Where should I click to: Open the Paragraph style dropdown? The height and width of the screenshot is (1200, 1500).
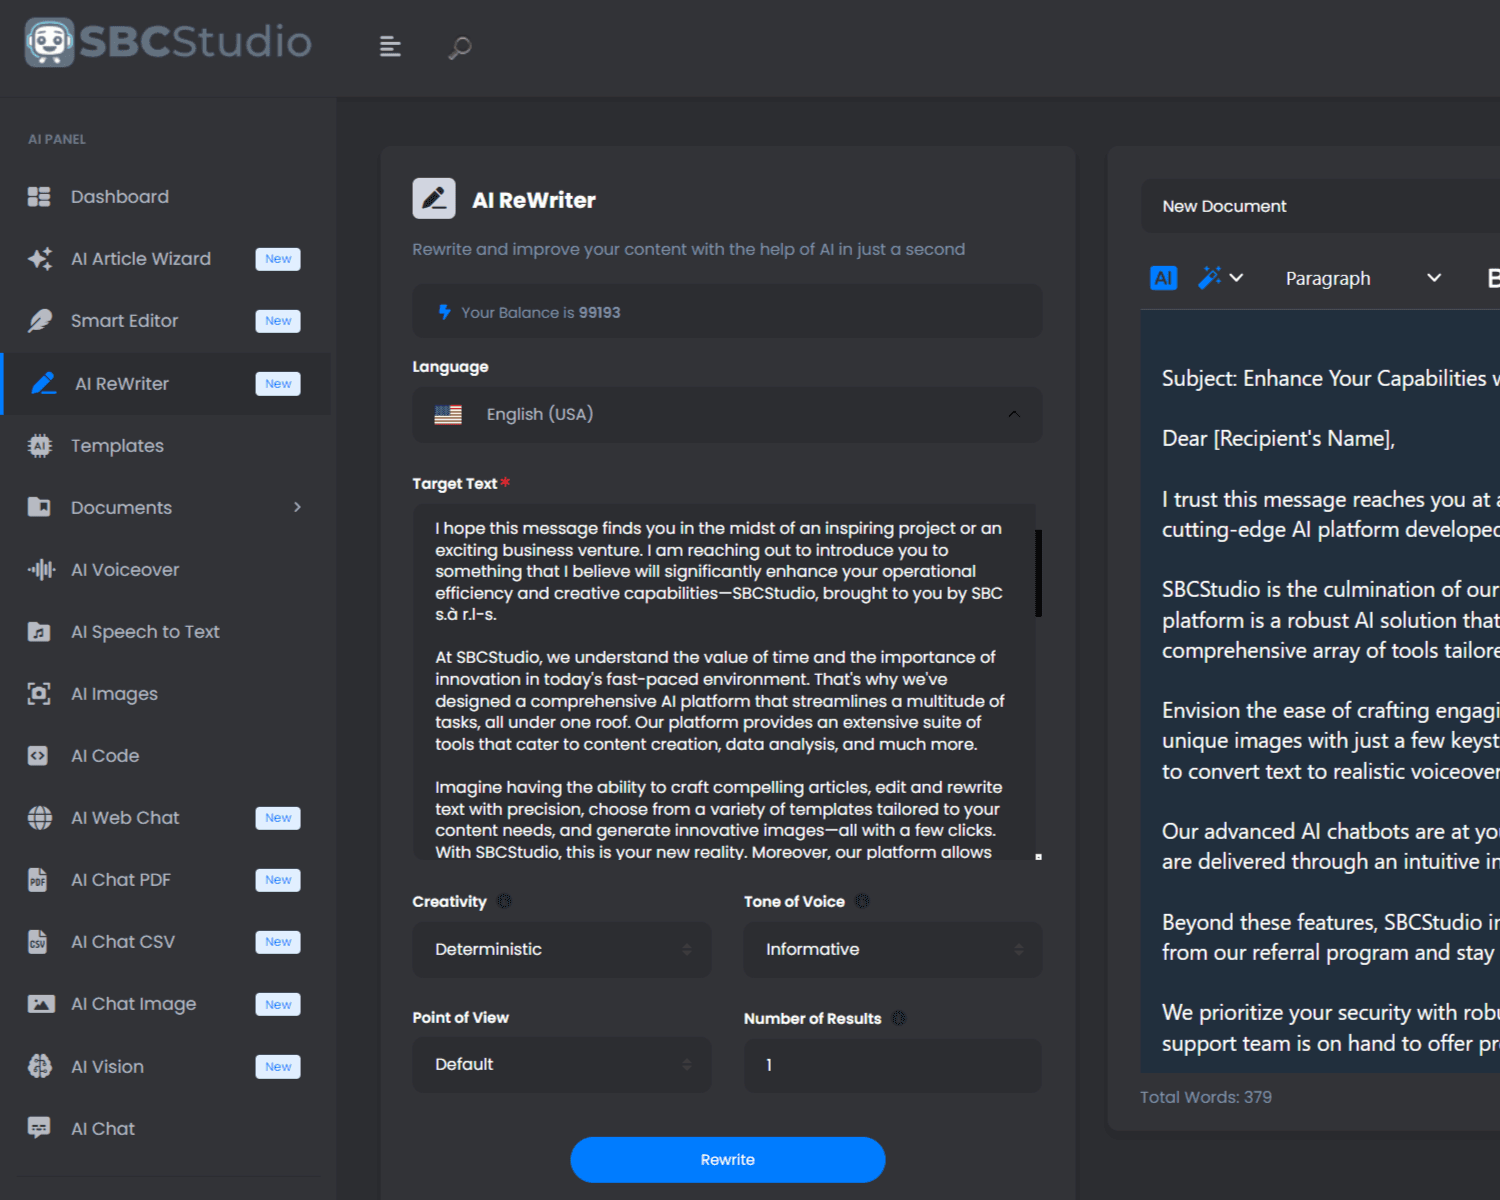click(x=1362, y=278)
